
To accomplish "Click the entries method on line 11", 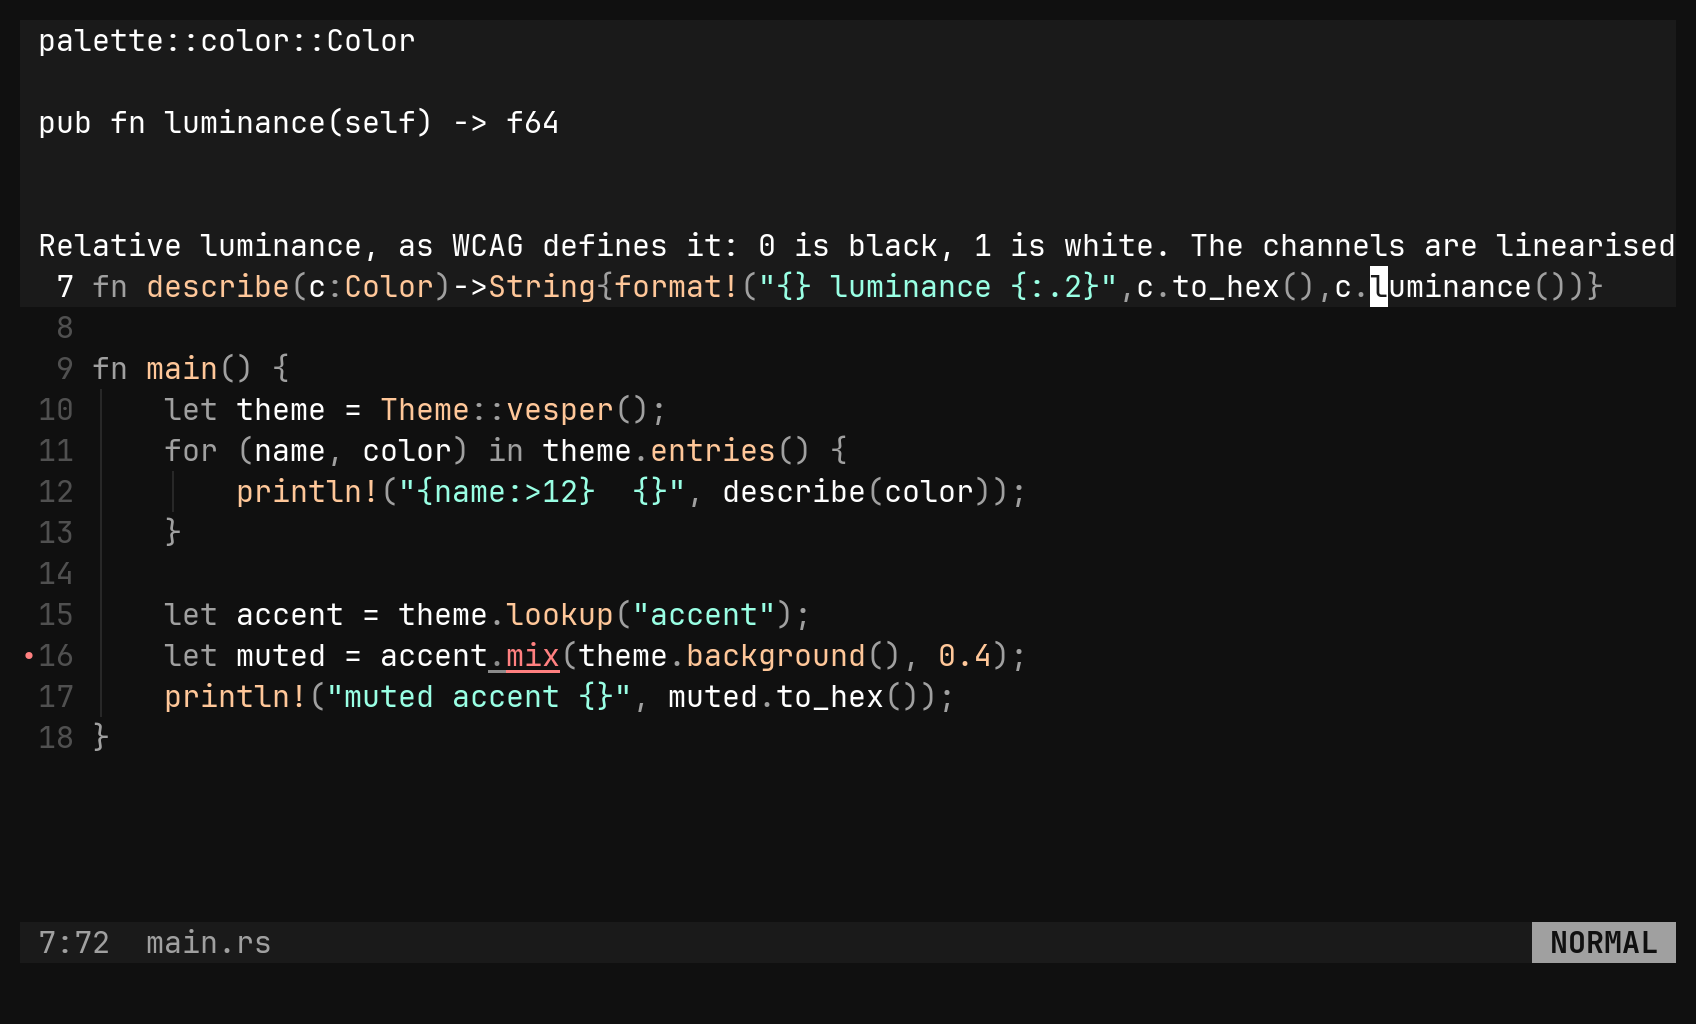I will pyautogui.click(x=713, y=451).
